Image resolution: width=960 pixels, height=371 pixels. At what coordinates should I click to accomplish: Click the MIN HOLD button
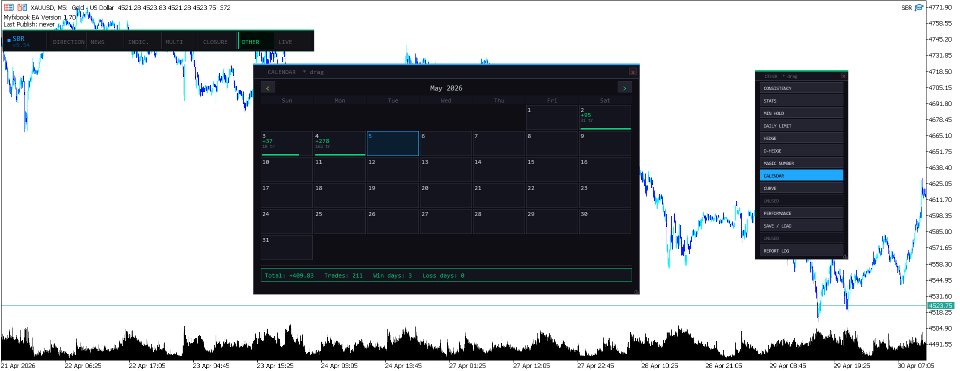point(801,113)
